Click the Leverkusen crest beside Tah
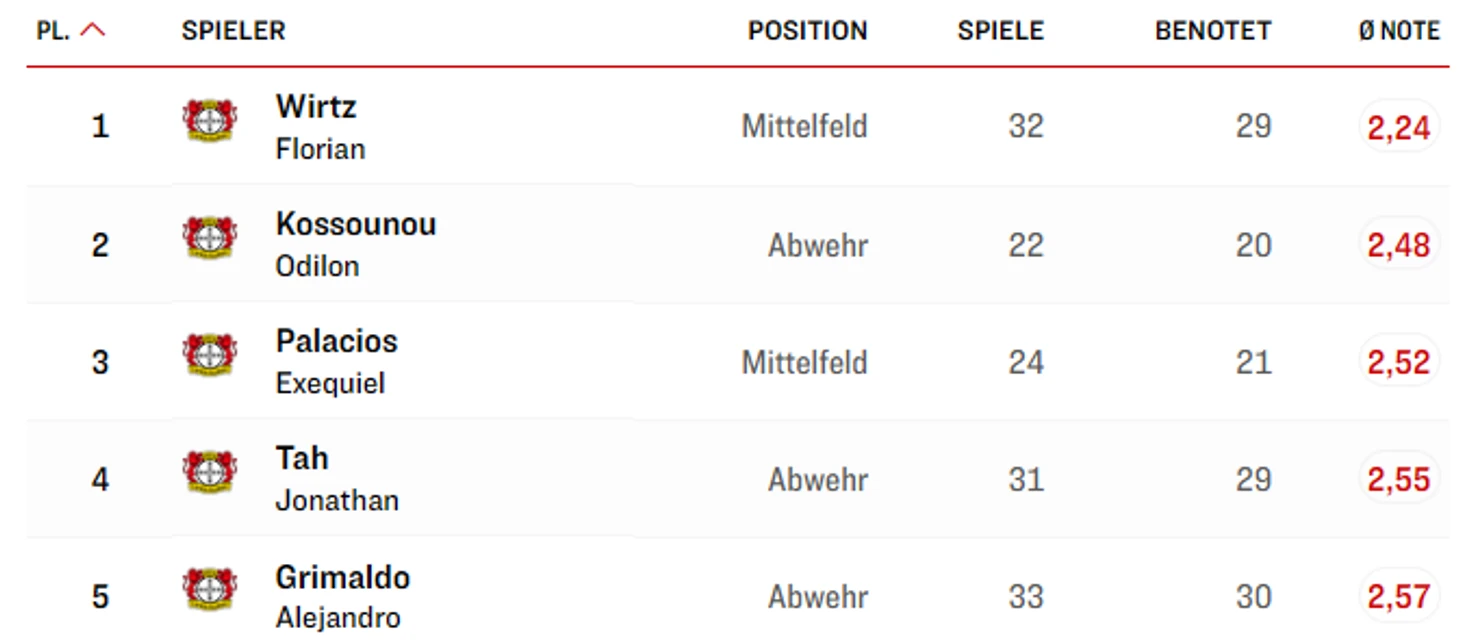This screenshot has height=642, width=1460. point(210,473)
